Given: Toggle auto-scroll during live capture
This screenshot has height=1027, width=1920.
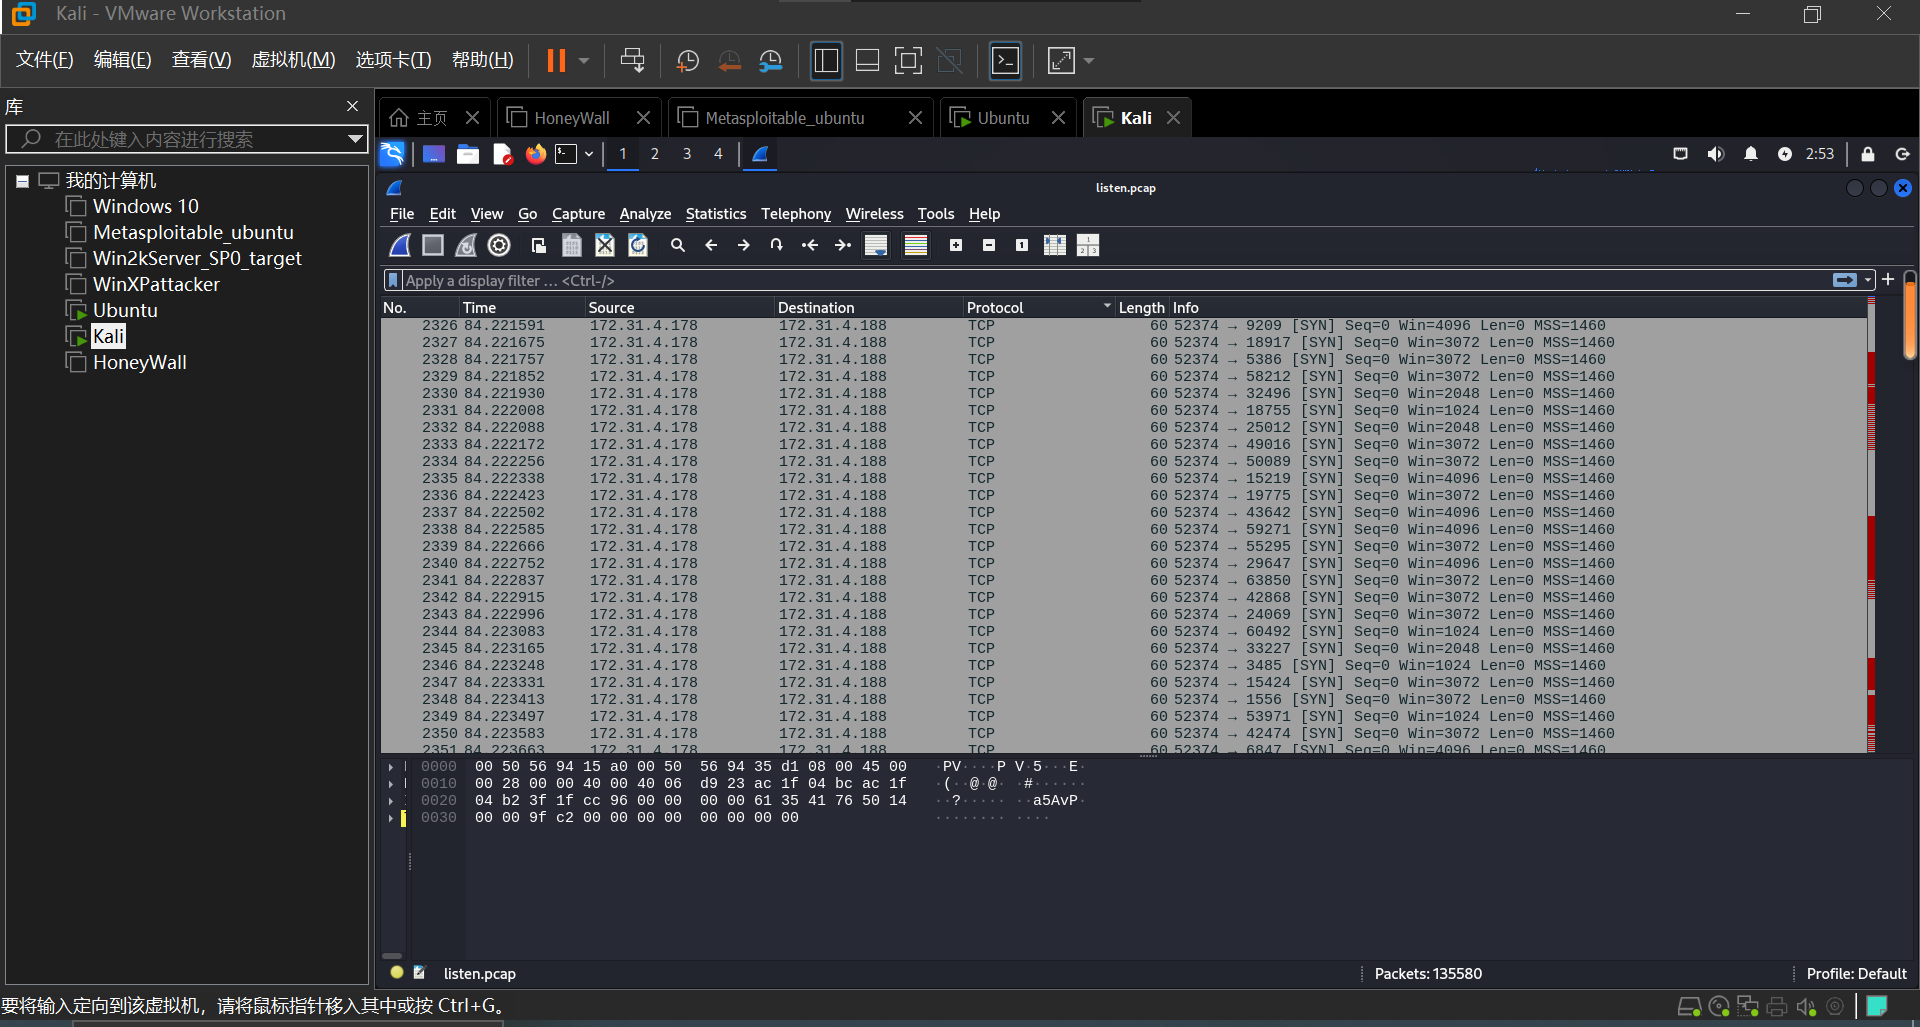Looking at the screenshot, I should coord(876,245).
